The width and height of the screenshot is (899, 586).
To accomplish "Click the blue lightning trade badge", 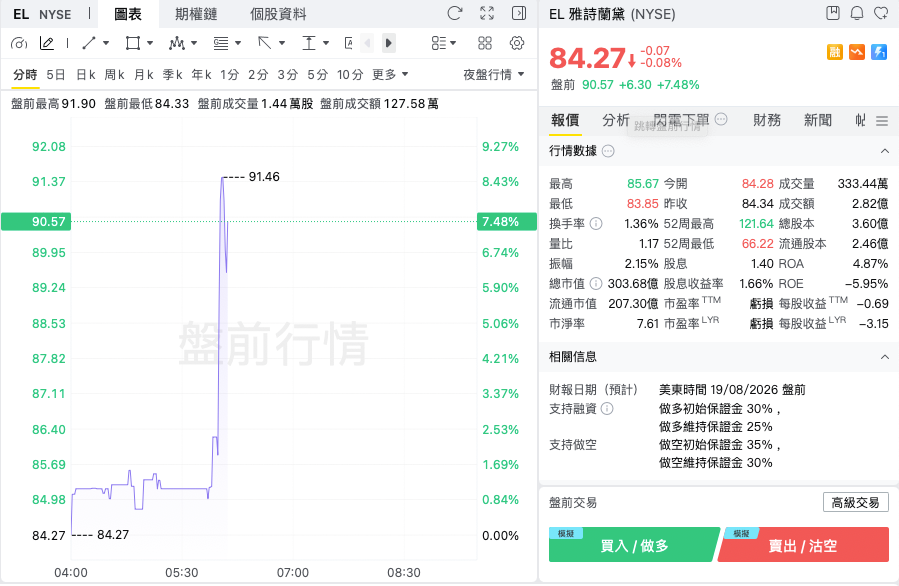I will pos(879,52).
